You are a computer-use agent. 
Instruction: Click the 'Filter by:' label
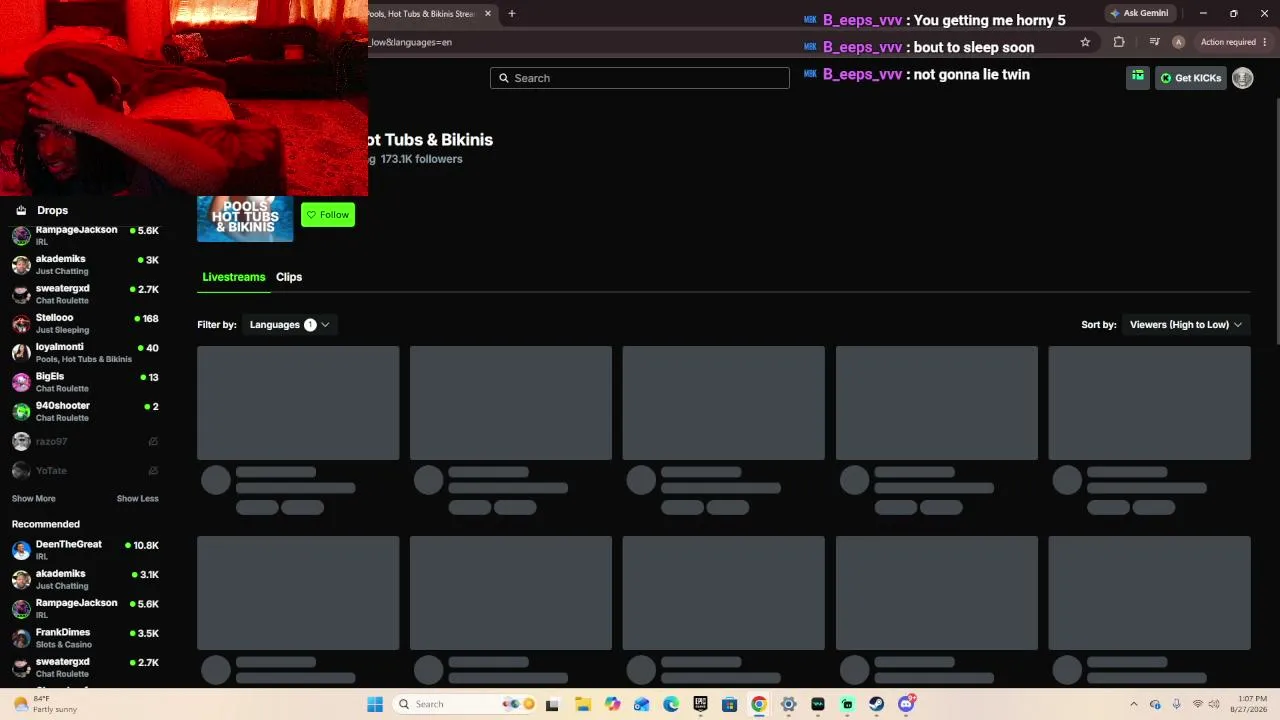click(217, 325)
